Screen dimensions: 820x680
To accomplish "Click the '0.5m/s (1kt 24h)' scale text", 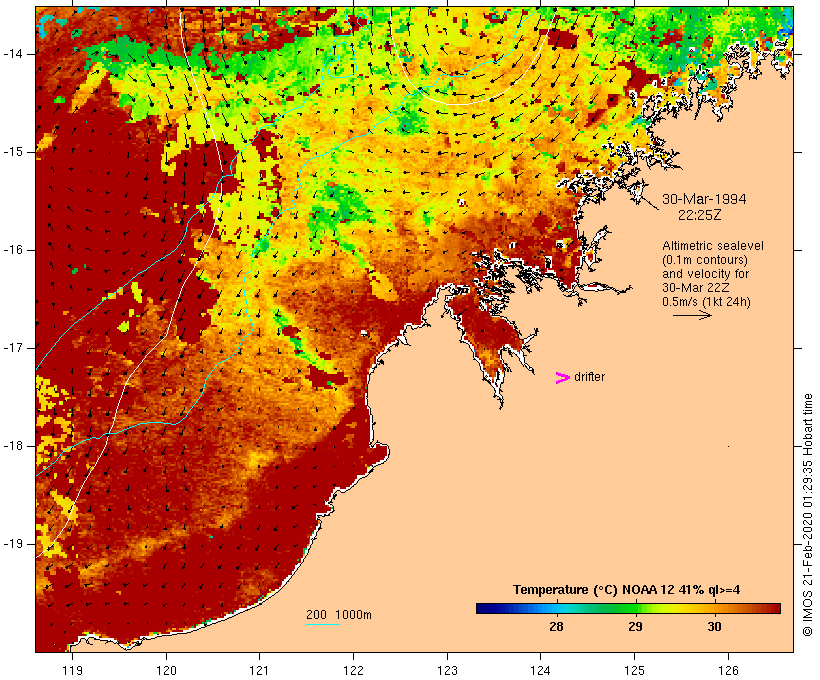I will [706, 302].
